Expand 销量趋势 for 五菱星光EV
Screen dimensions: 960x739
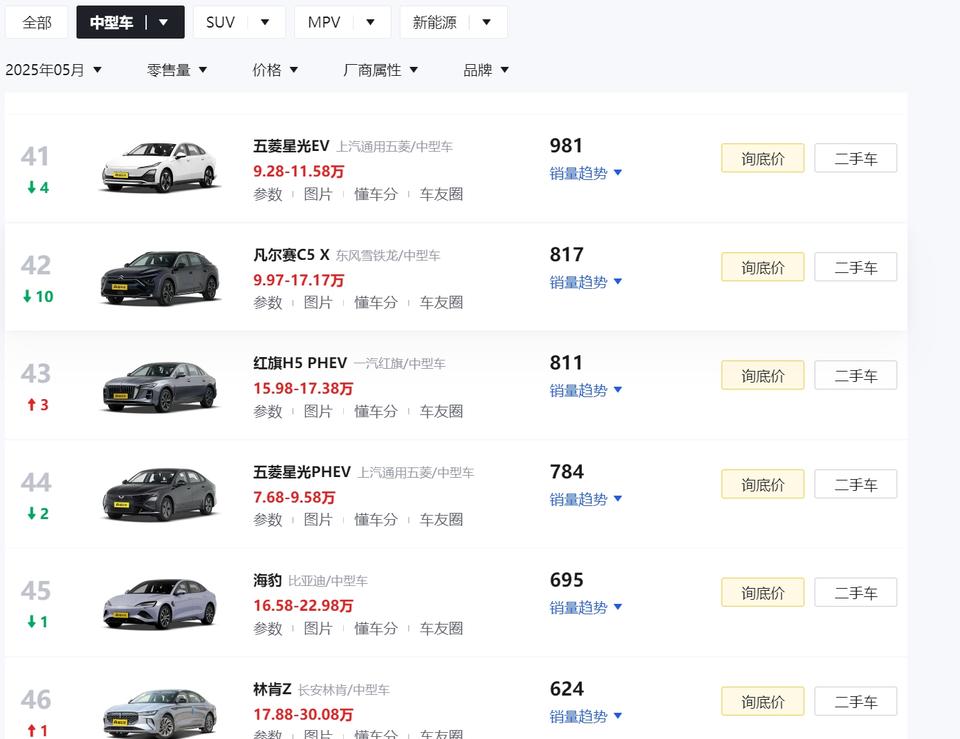point(585,173)
